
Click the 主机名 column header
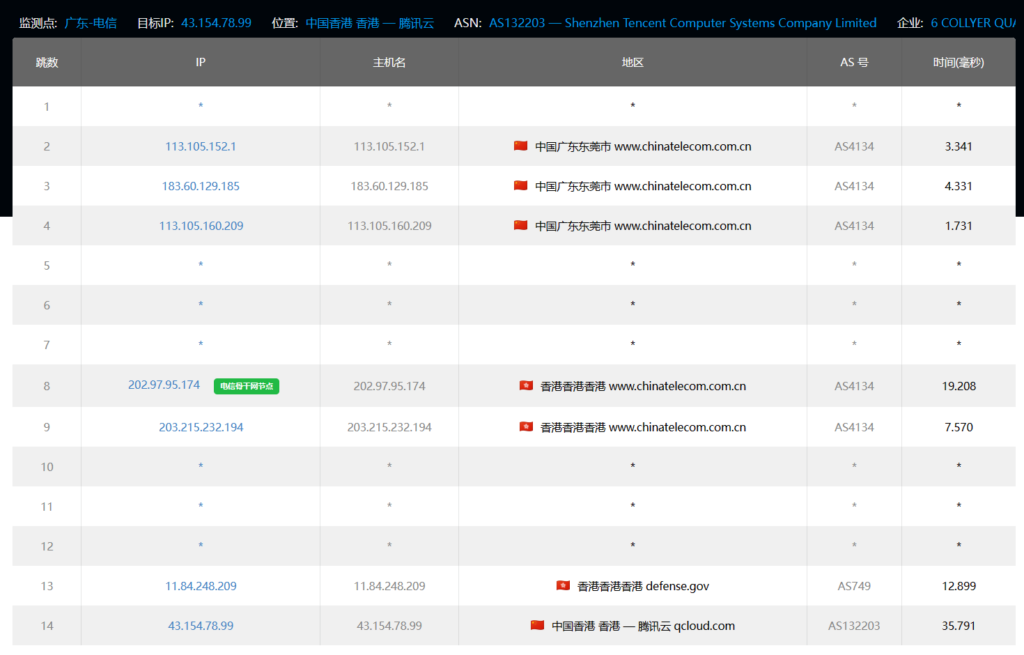pos(389,62)
